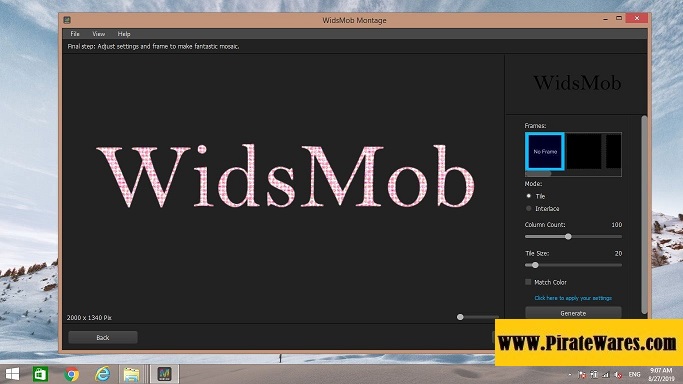
Task: Click the WidsMob Montage title bar icon
Action: (67, 20)
